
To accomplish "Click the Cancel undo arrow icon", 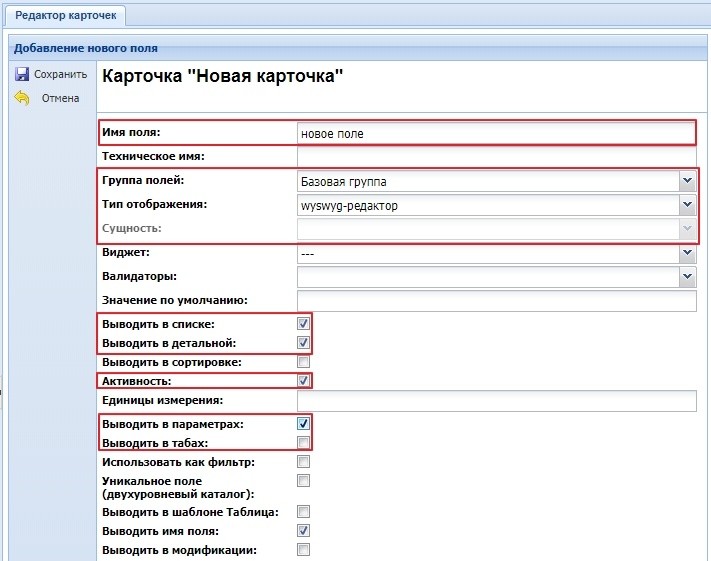I will pos(20,98).
